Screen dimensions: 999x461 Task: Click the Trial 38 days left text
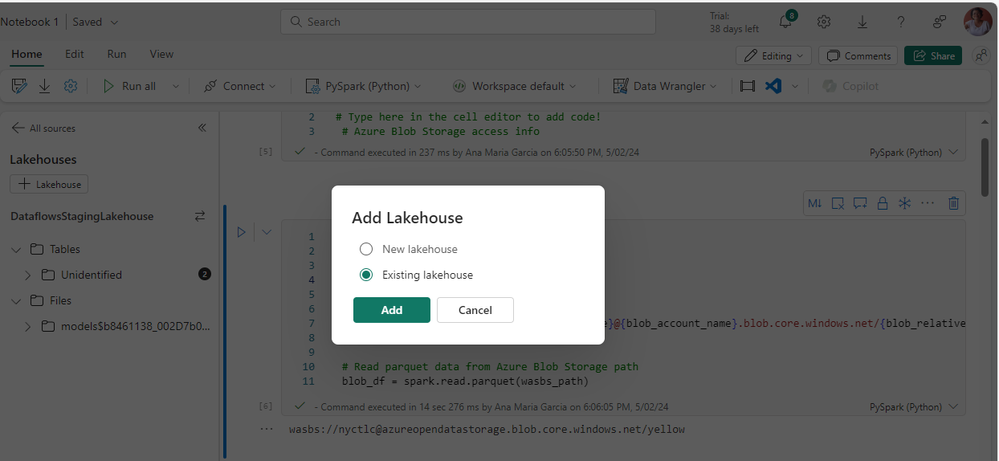click(734, 22)
